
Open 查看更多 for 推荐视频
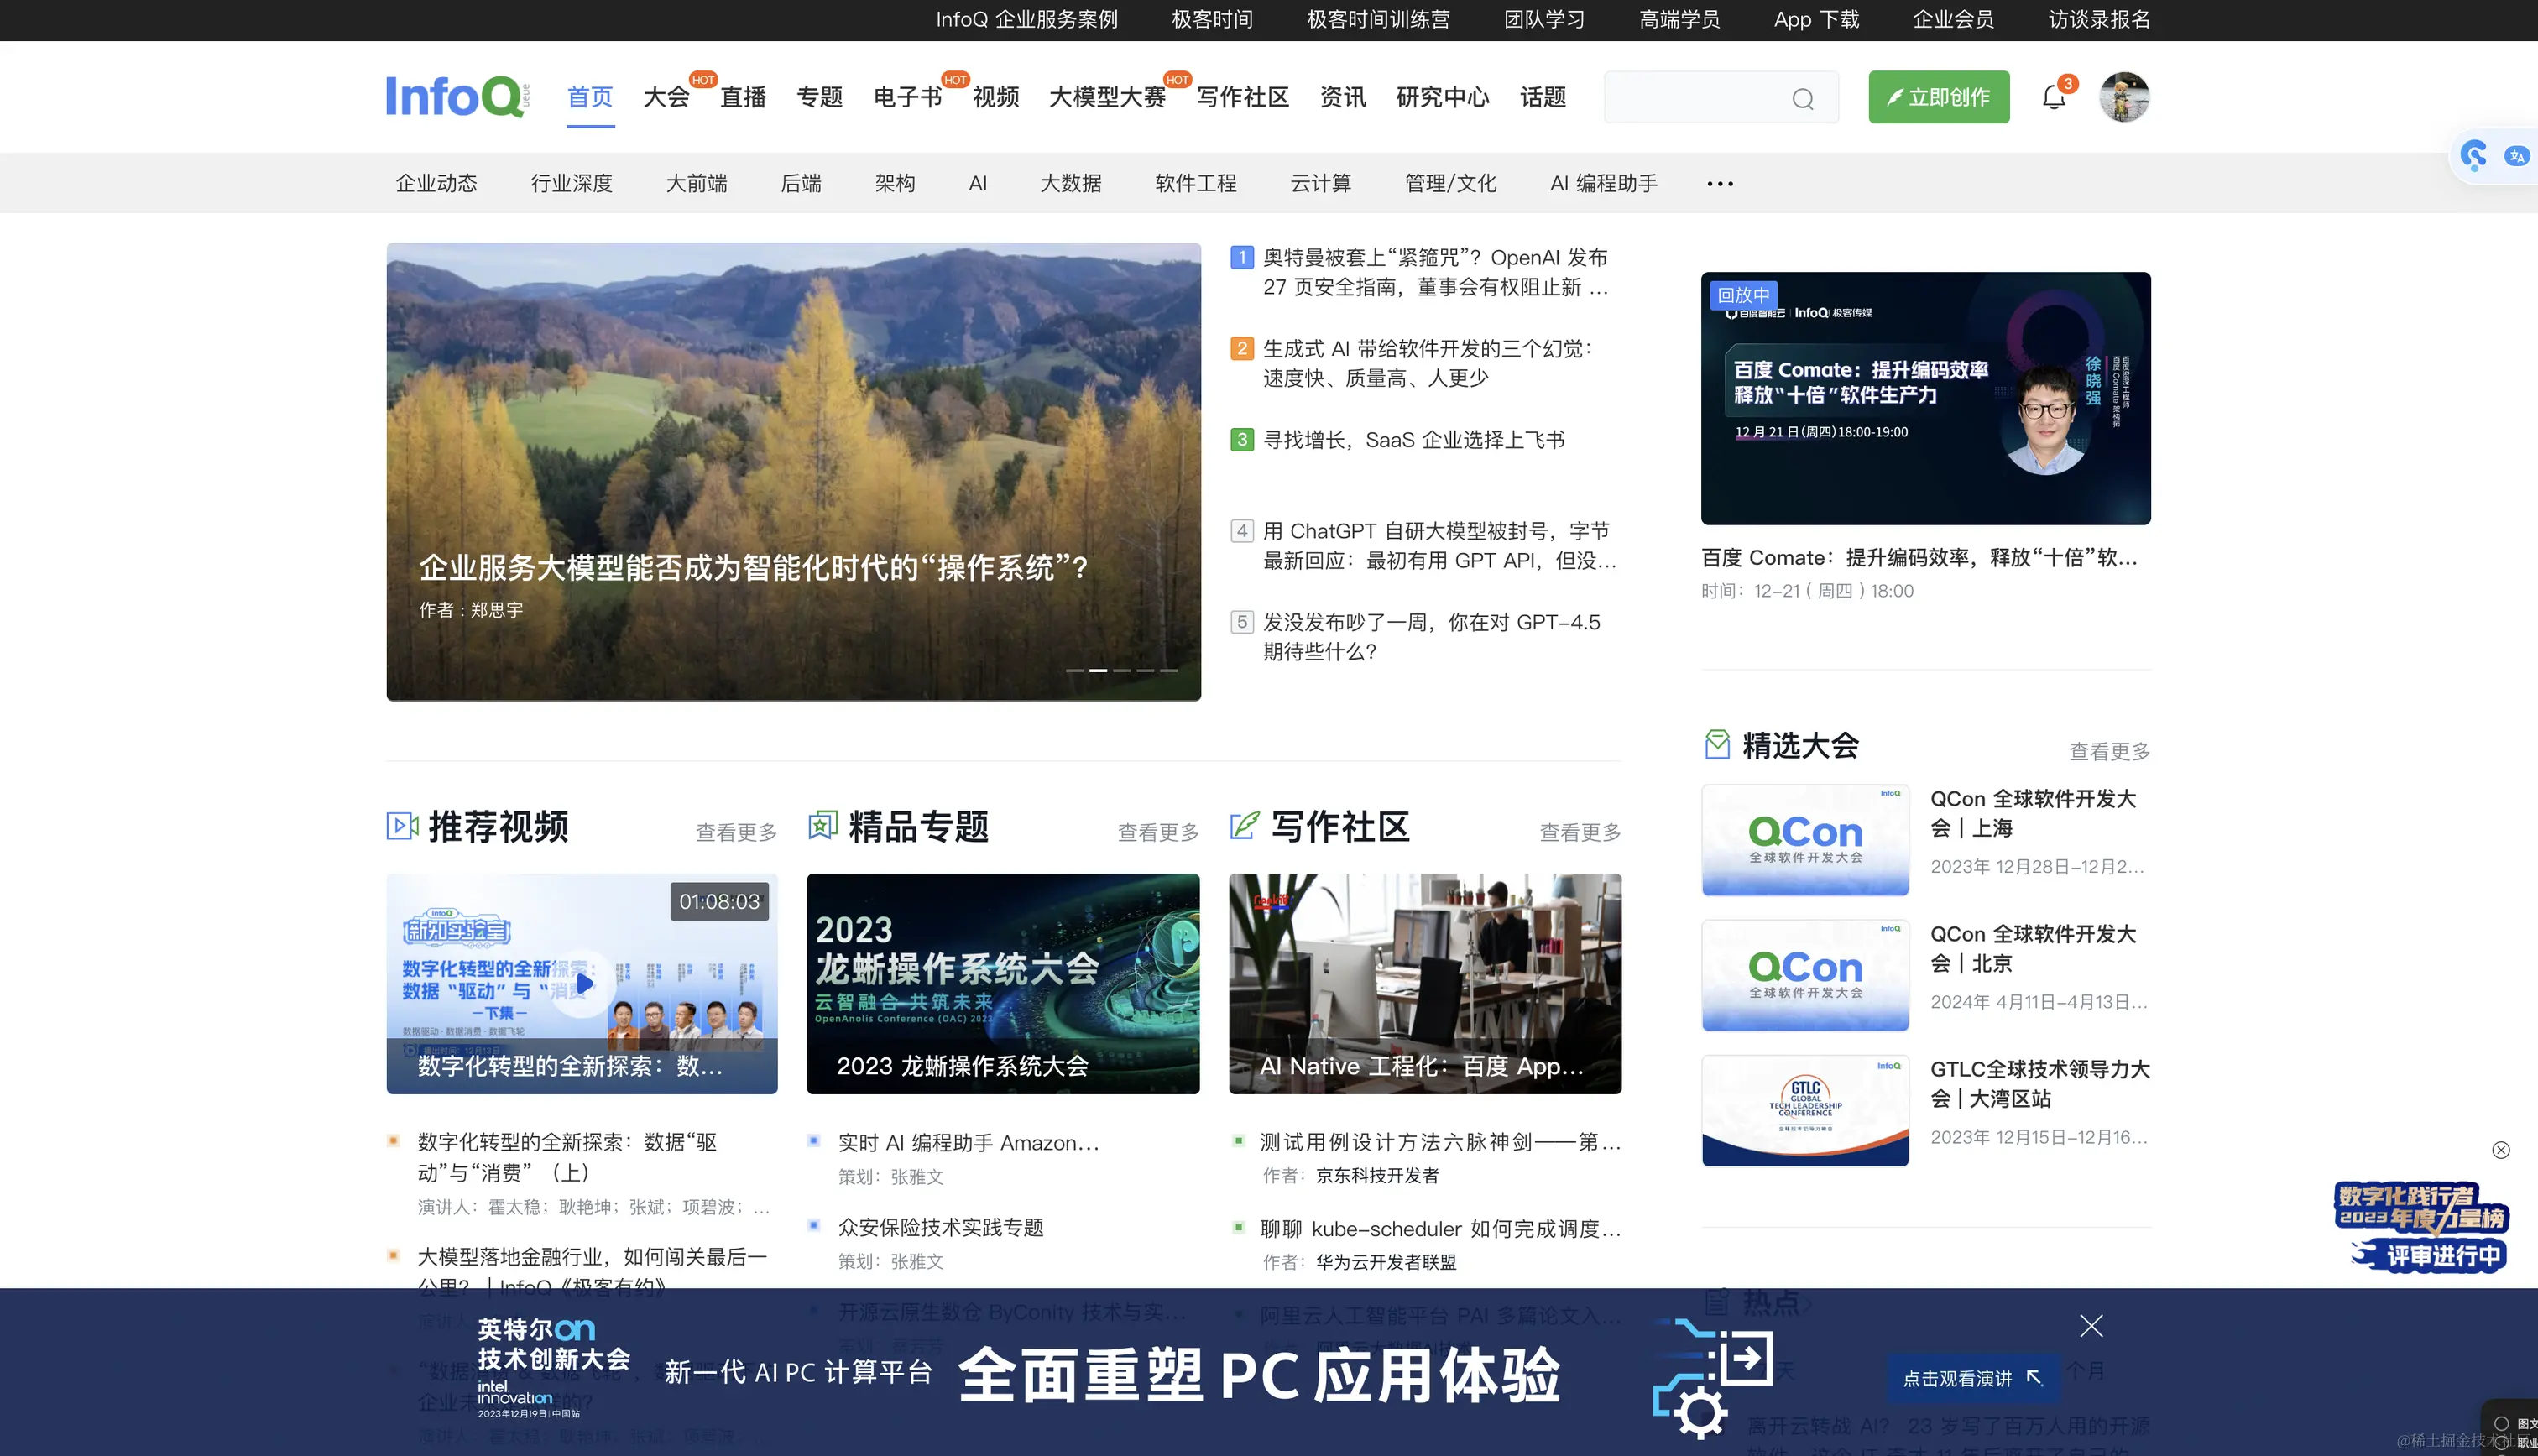click(x=736, y=832)
